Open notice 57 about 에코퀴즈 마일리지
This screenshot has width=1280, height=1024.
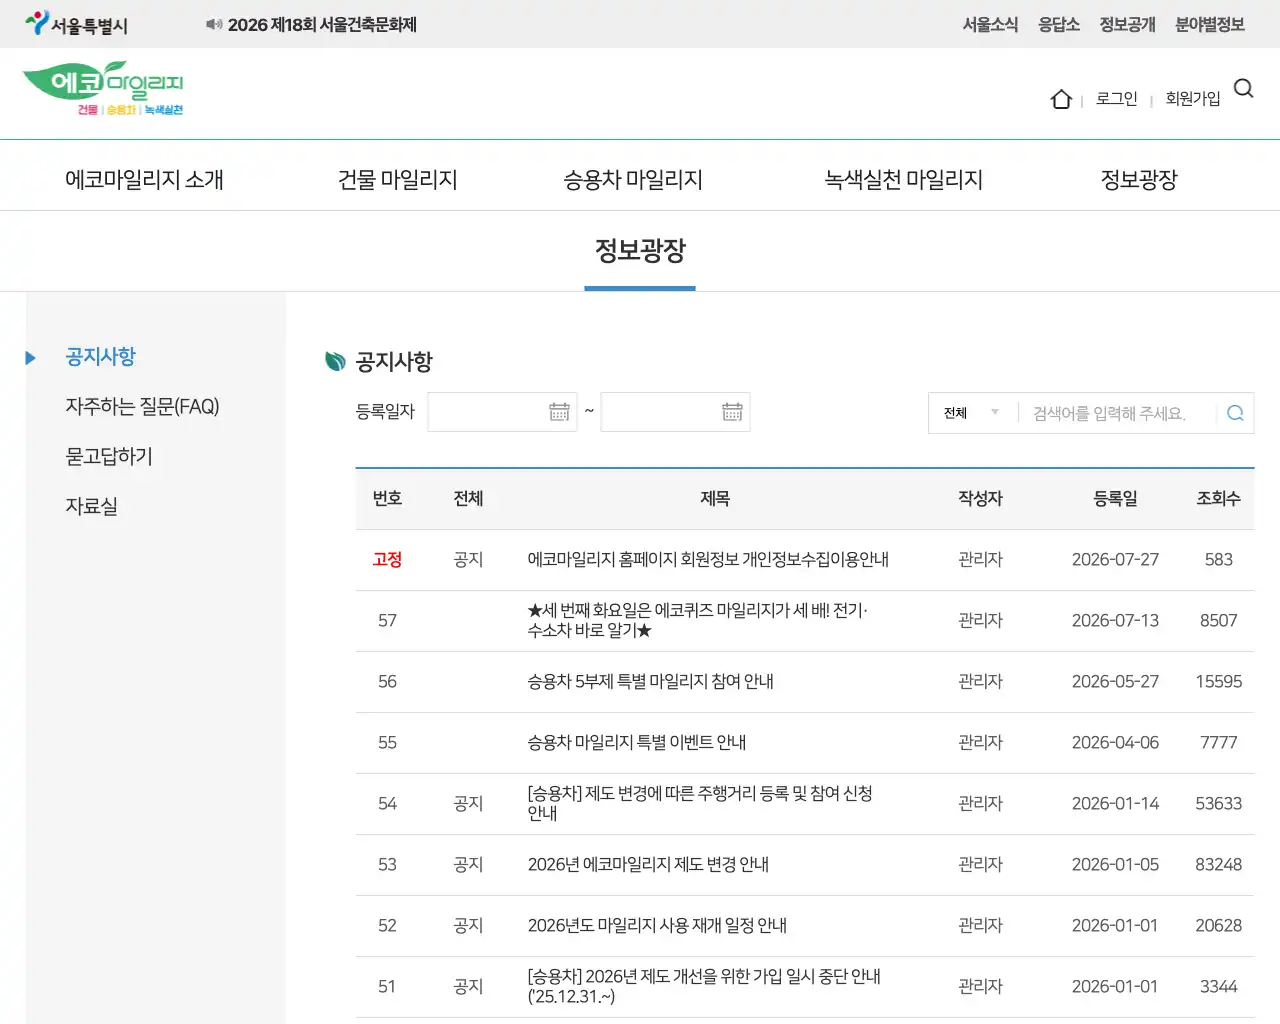click(698, 621)
